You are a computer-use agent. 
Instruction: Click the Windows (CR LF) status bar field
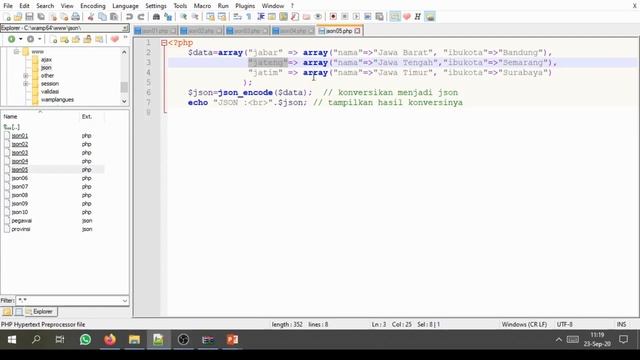[x=524, y=324]
